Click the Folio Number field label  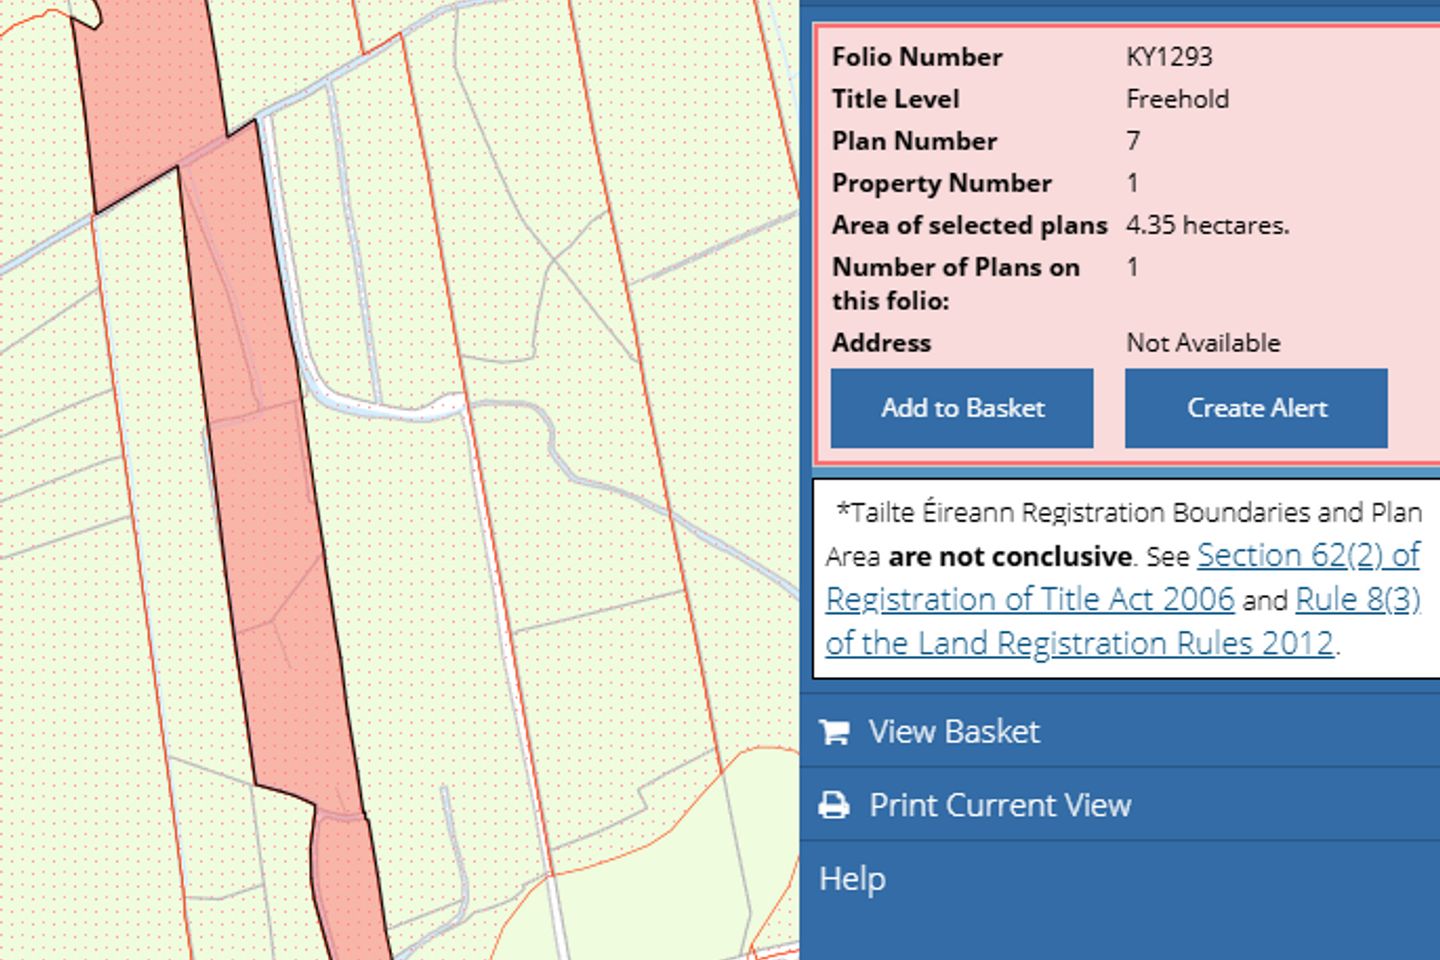pyautogui.click(x=916, y=57)
